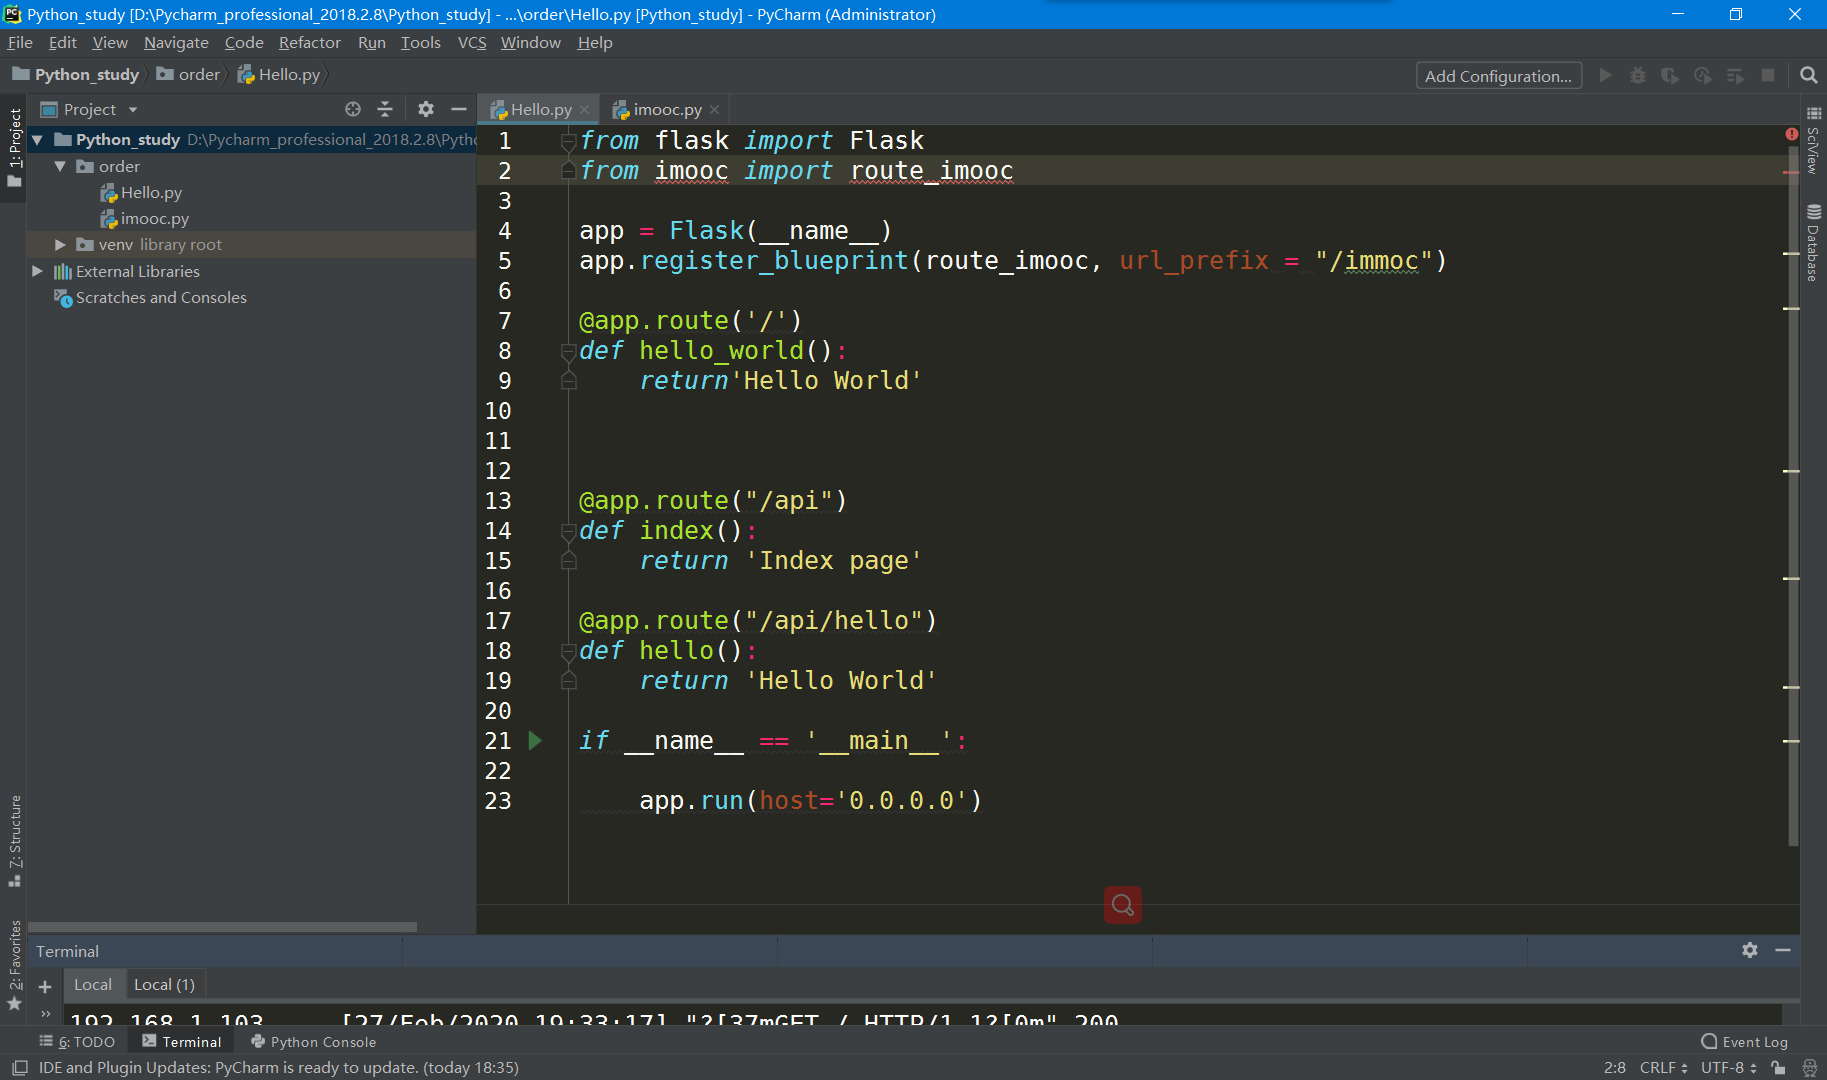Open the SciView side panel
Viewport: 1827px width, 1080px height.
coord(1813,141)
